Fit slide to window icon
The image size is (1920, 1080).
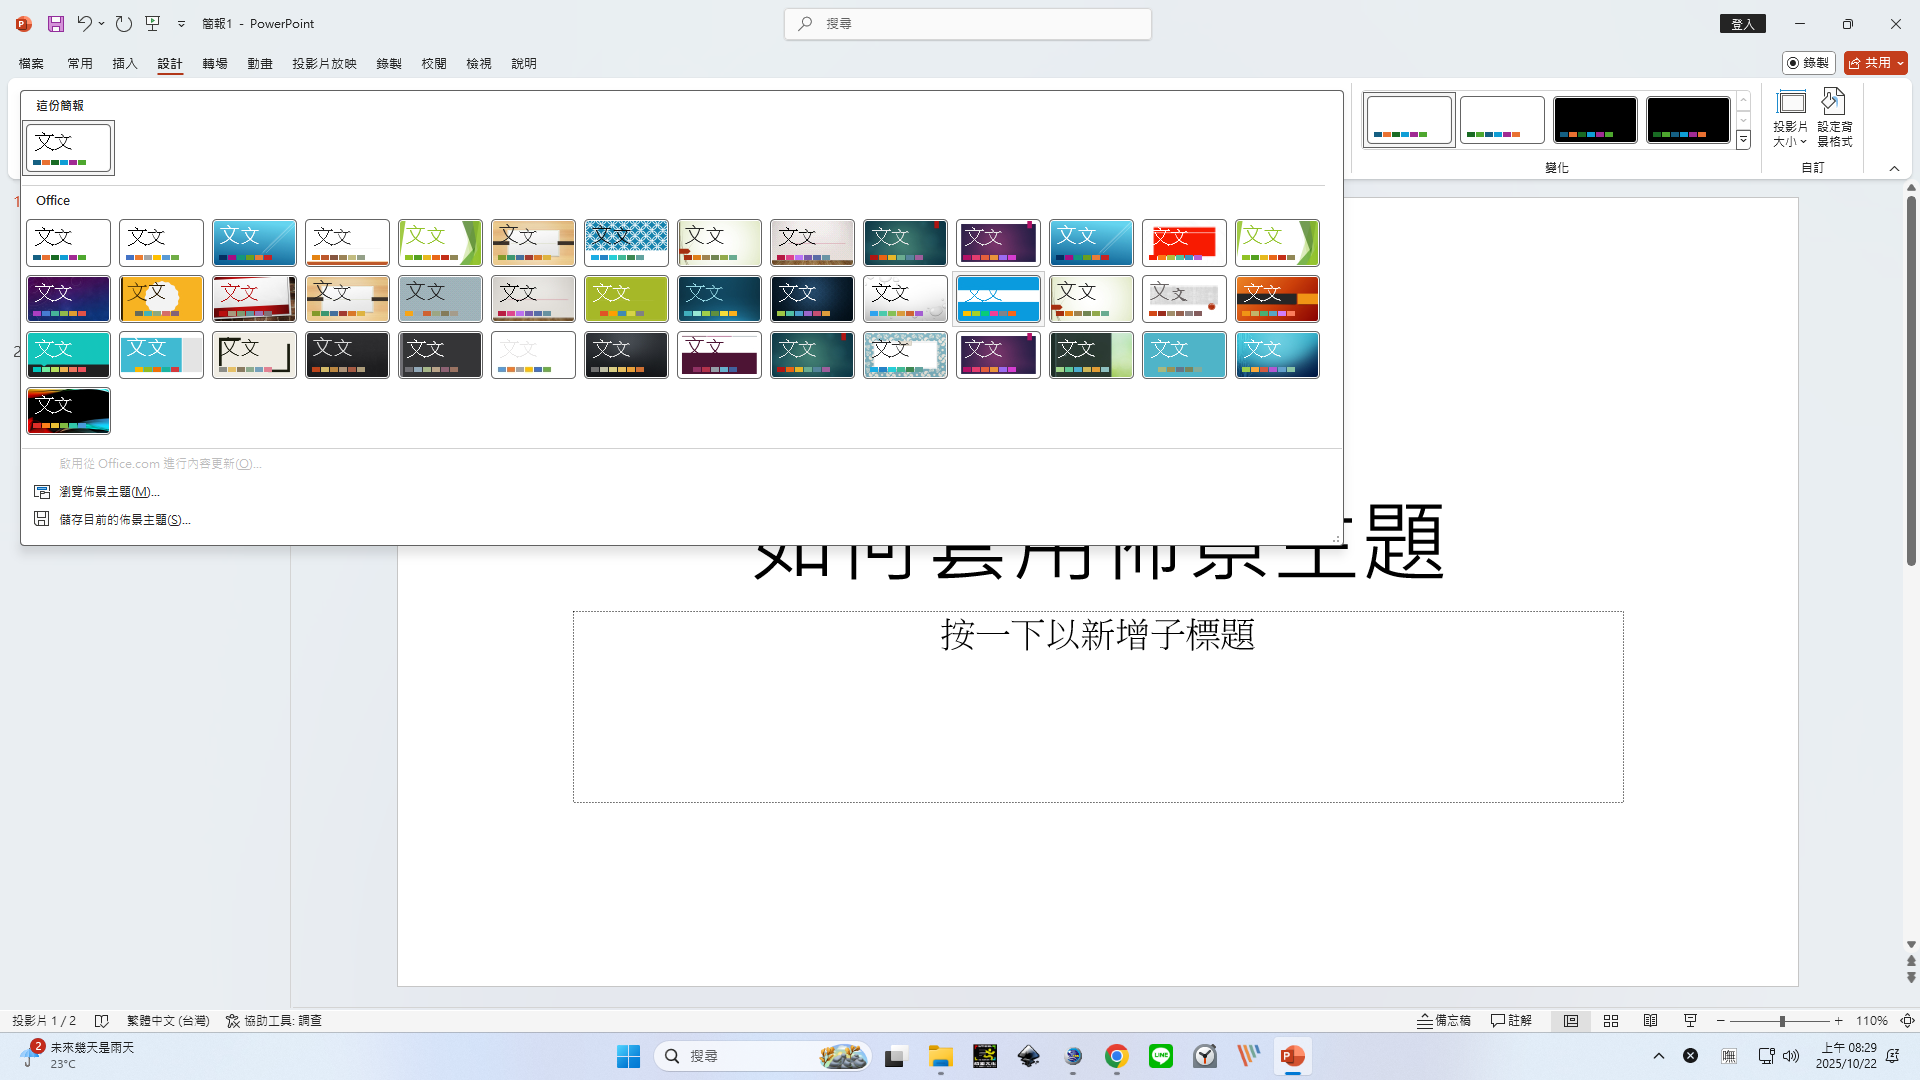tap(1907, 1021)
